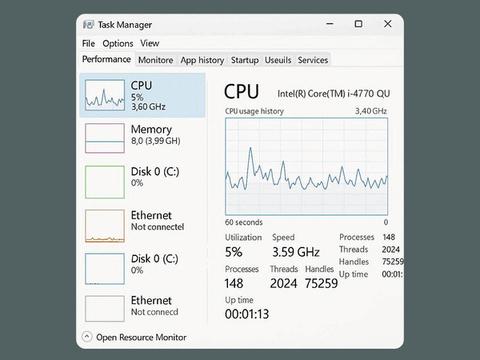Click the '00:01:13' up time value
480x360 pixels.
tap(247, 314)
